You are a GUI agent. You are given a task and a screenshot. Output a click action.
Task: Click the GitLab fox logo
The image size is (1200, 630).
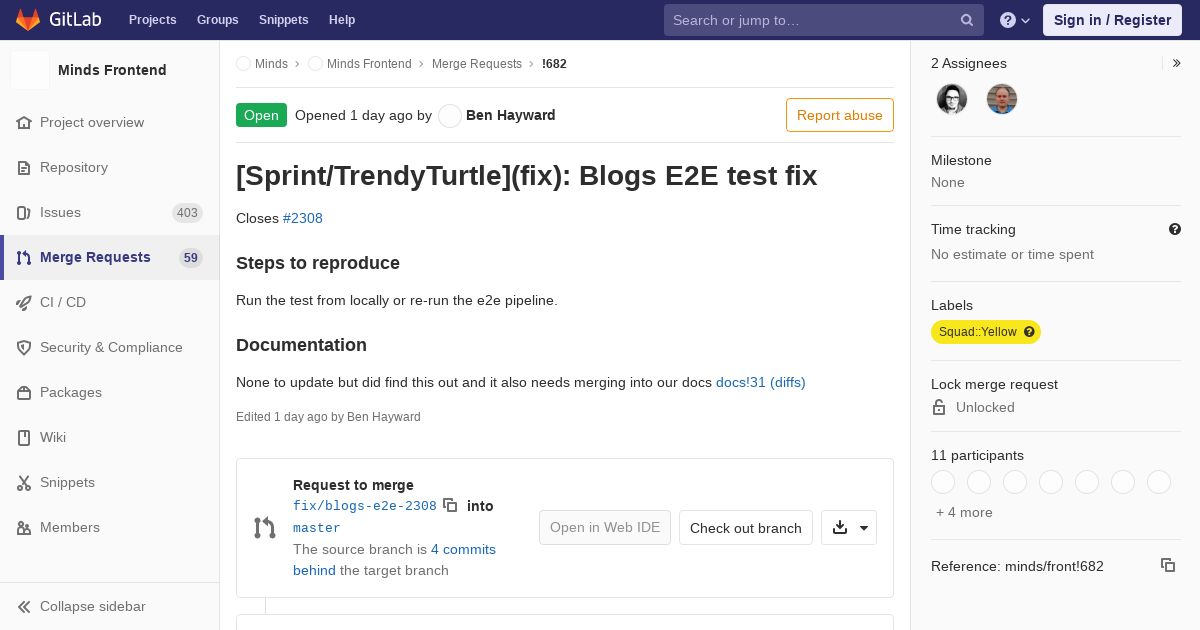(x=28, y=19)
